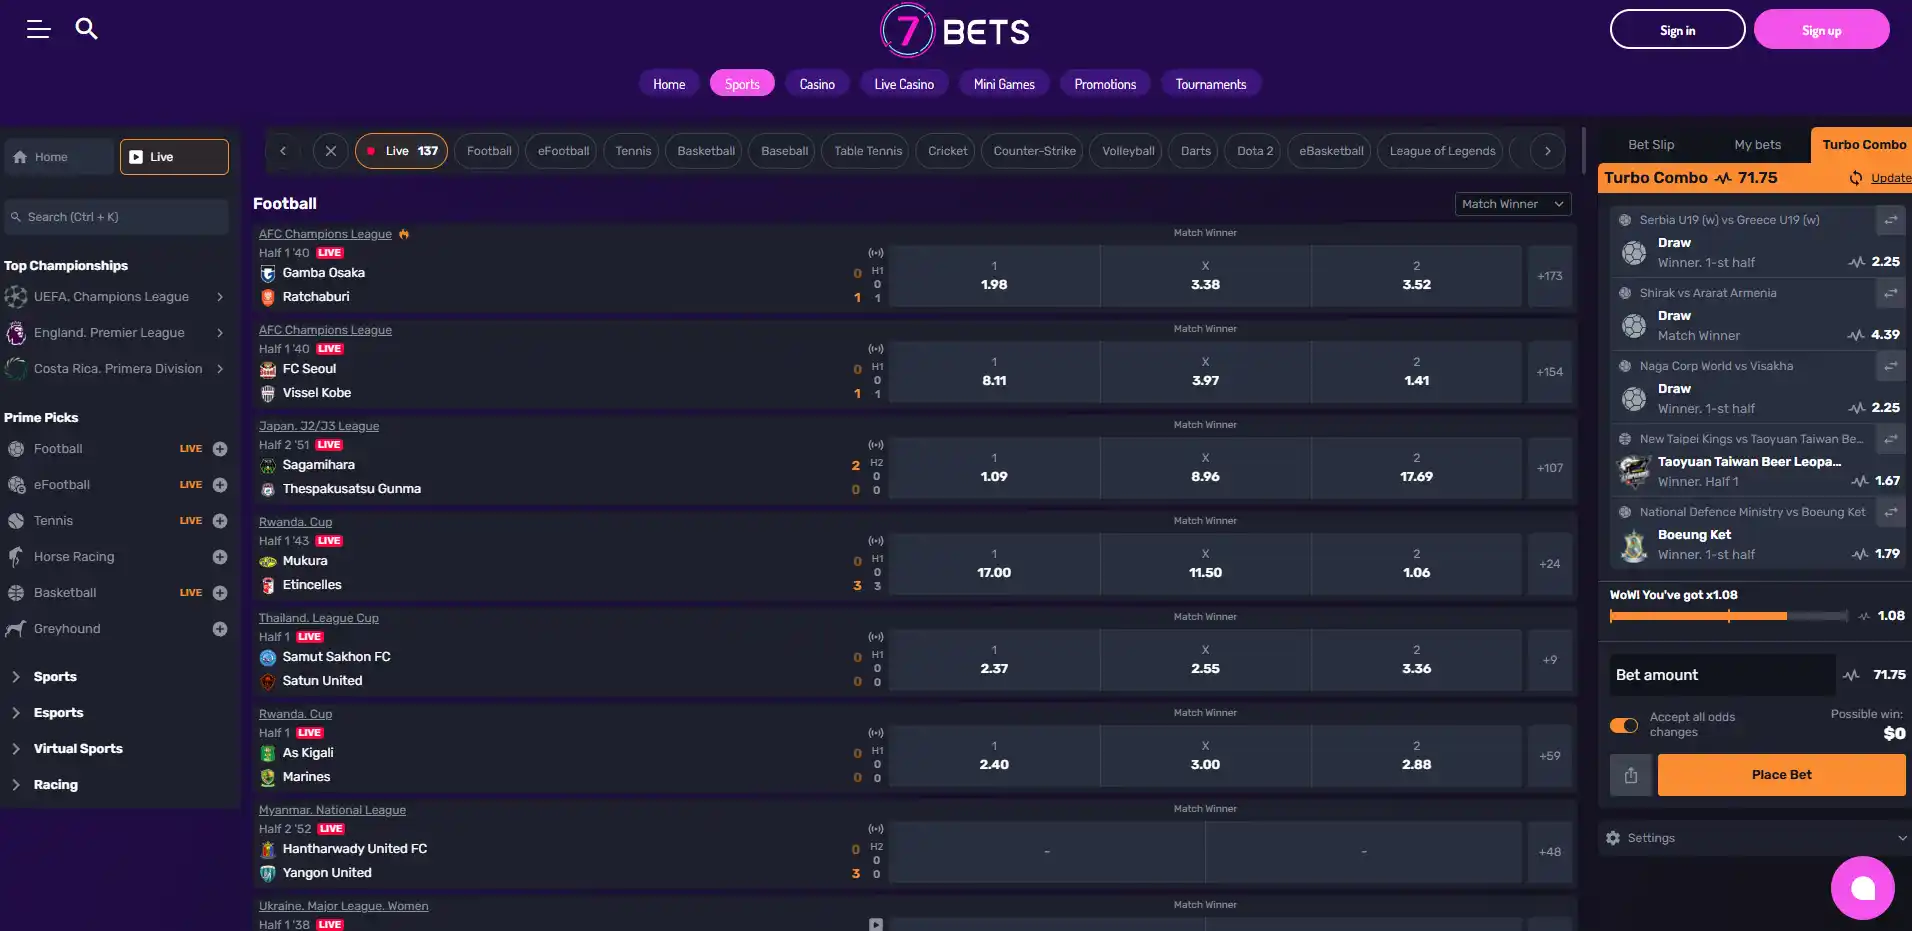The width and height of the screenshot is (1912, 931).
Task: Focus the Search (Ctrl + K) field
Action: (x=116, y=217)
